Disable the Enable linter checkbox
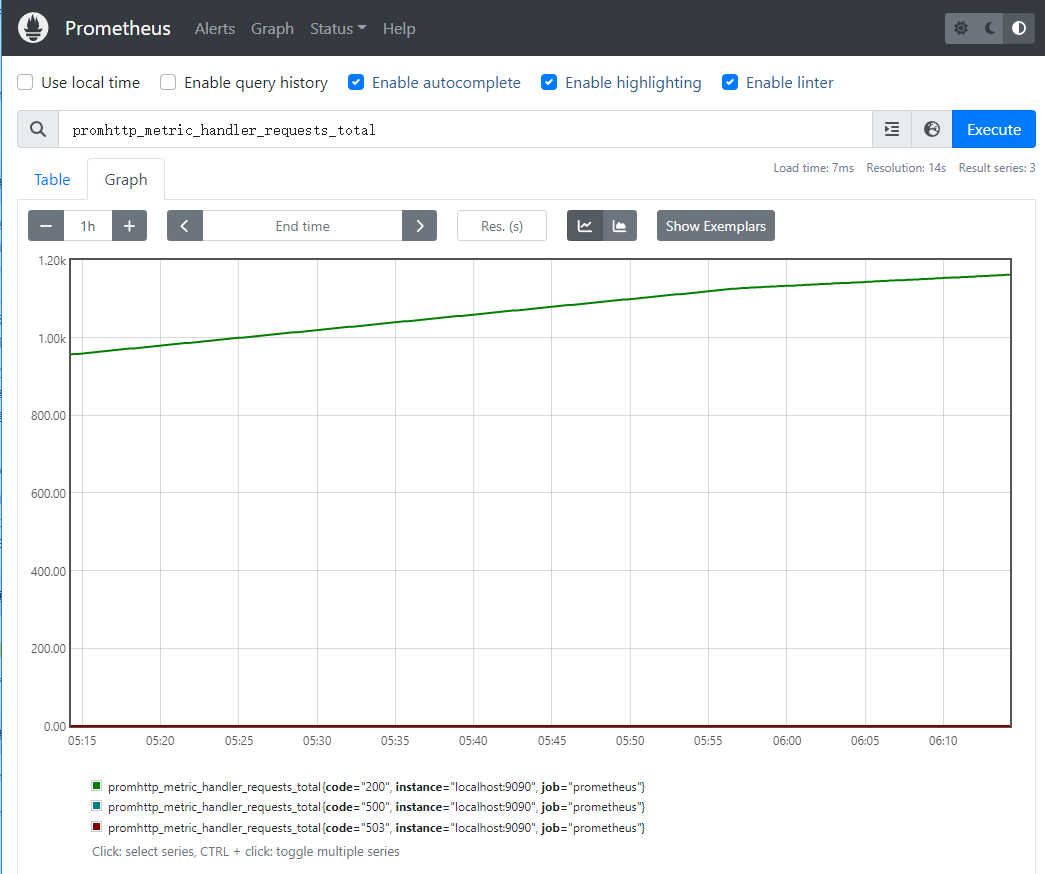The width and height of the screenshot is (1045, 874). (x=730, y=83)
